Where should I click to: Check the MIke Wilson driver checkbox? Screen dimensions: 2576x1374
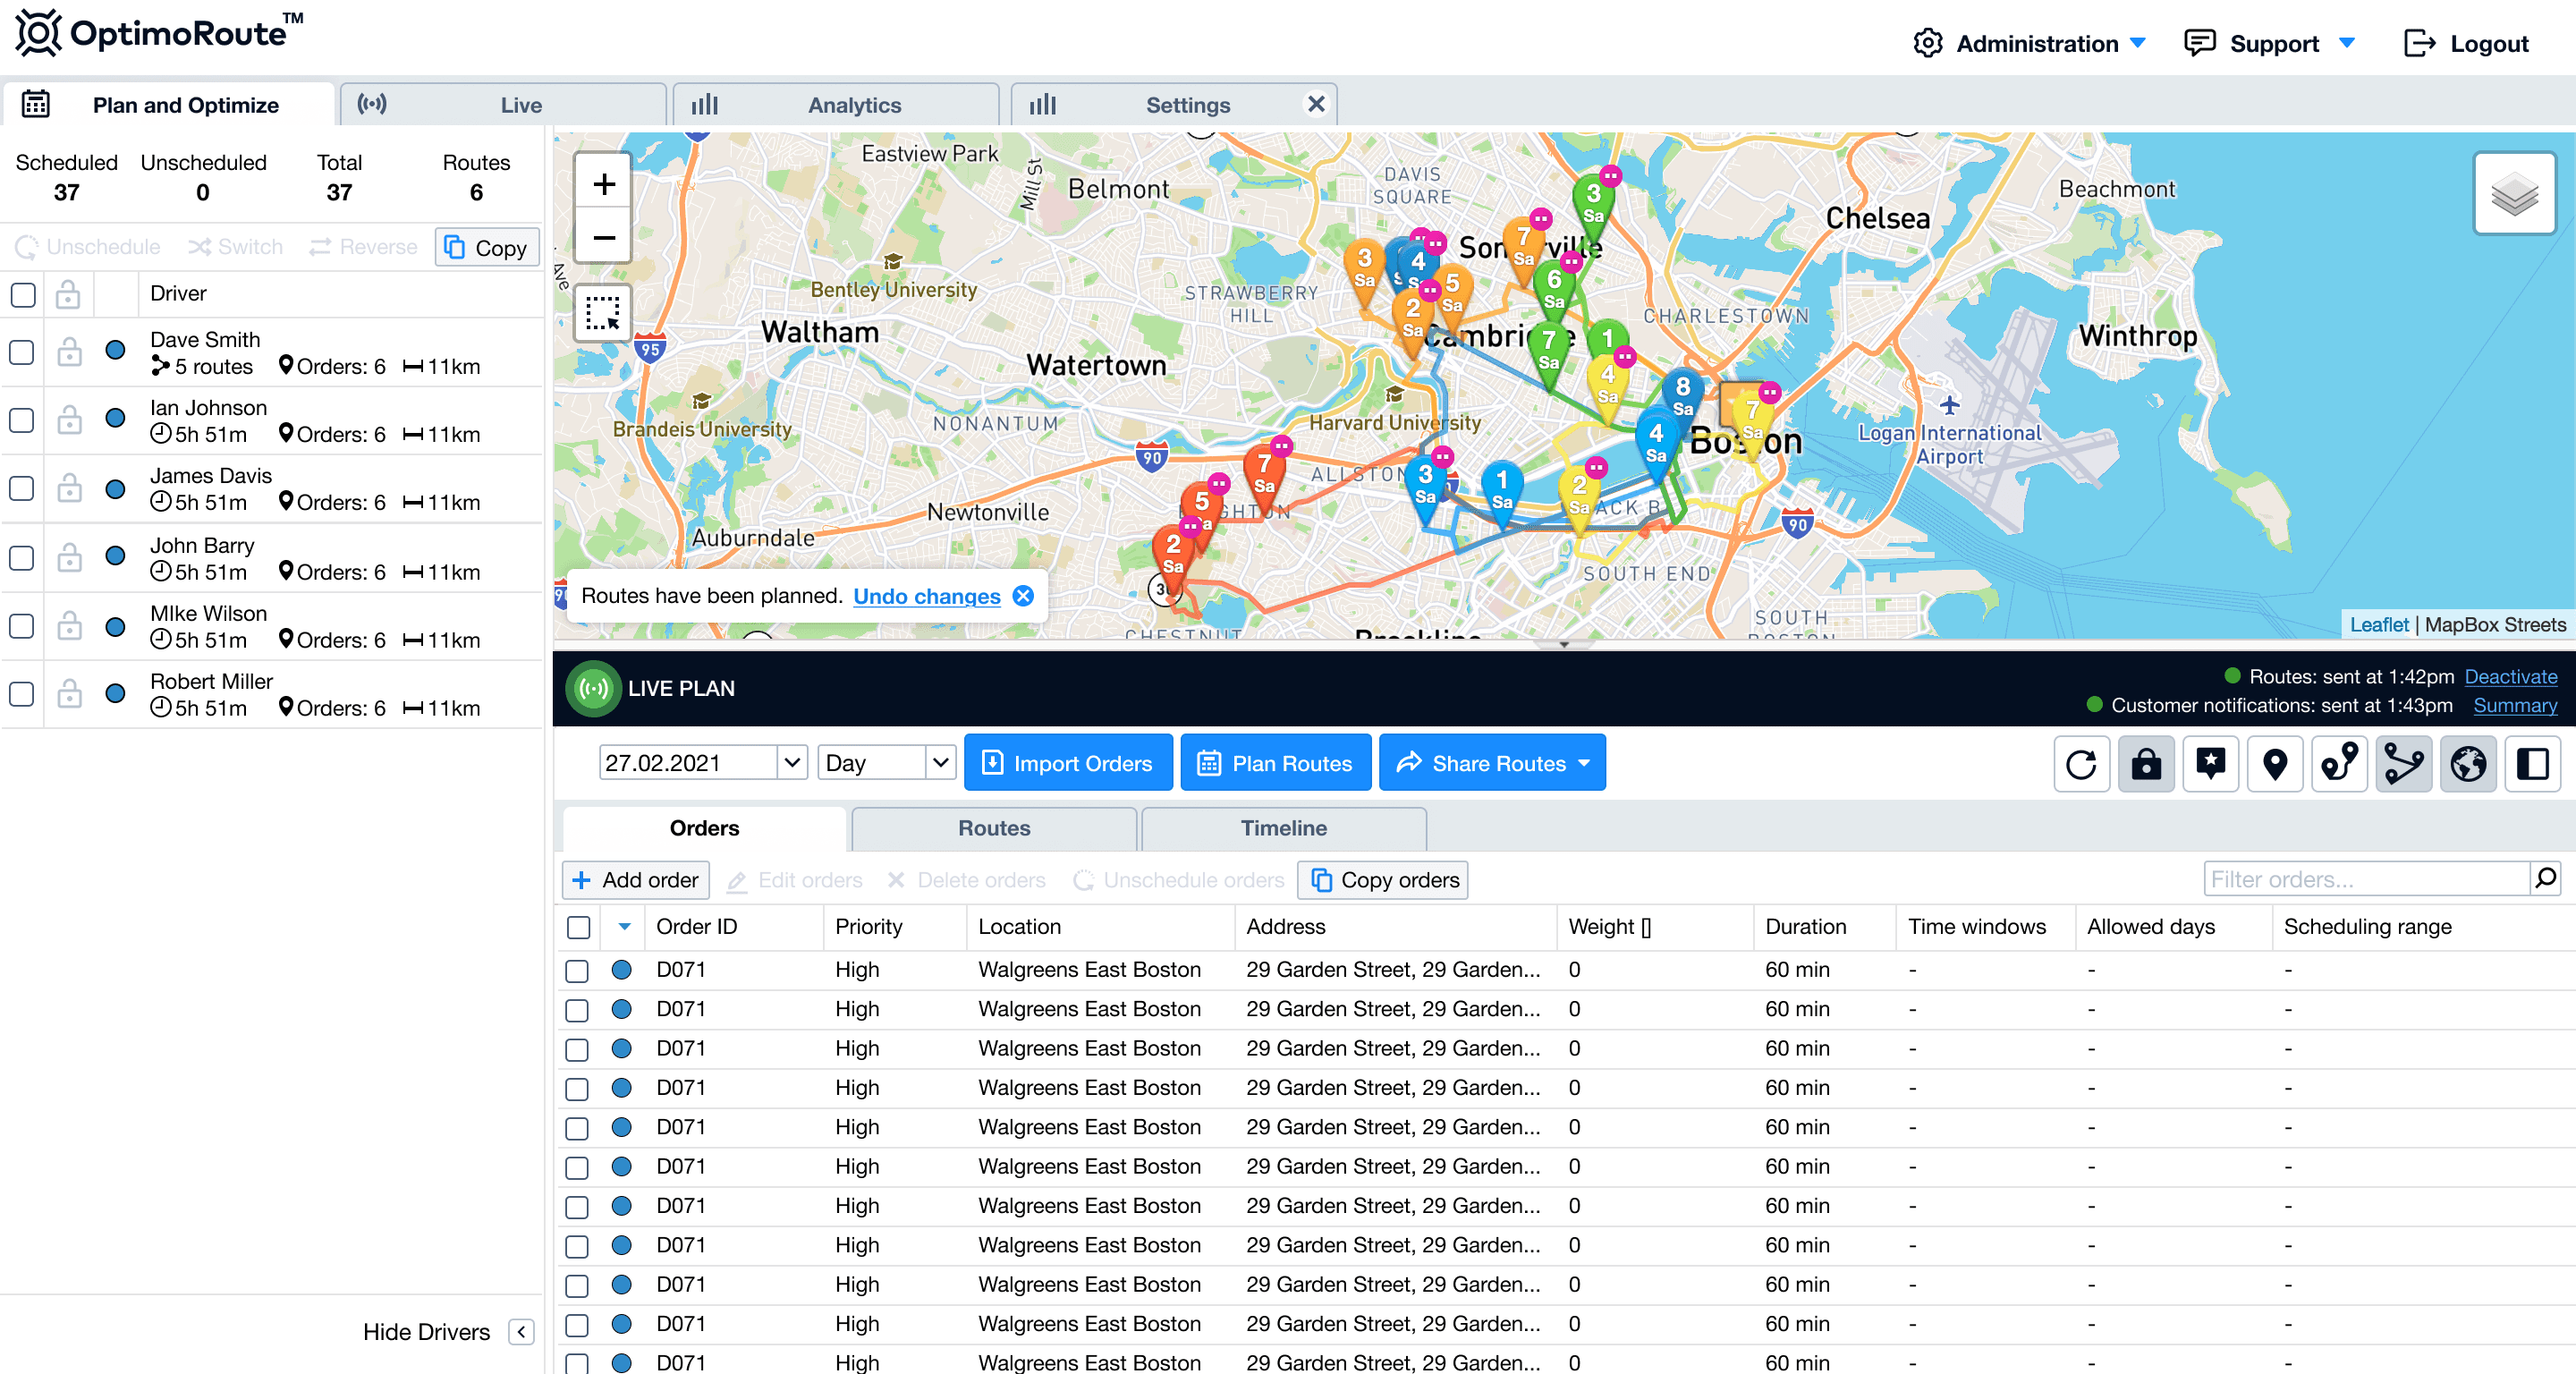(x=22, y=626)
